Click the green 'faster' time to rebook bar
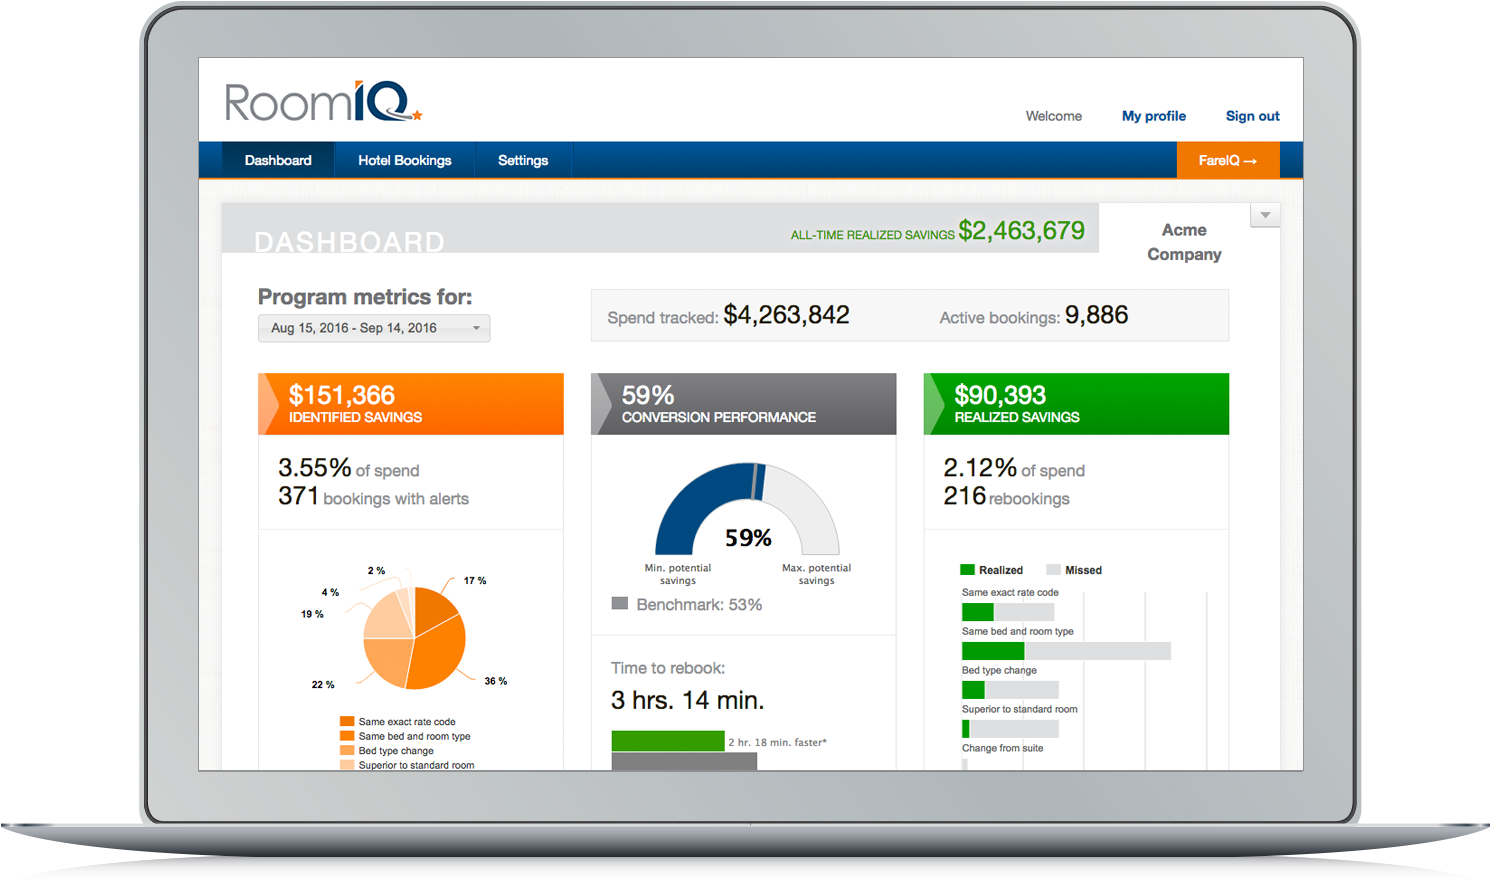 pyautogui.click(x=667, y=741)
